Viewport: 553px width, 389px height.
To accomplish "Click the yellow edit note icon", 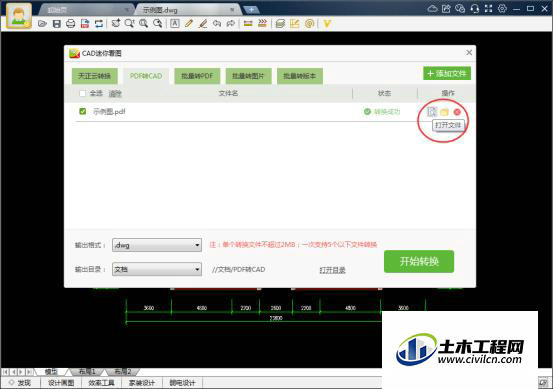I will (x=294, y=23).
